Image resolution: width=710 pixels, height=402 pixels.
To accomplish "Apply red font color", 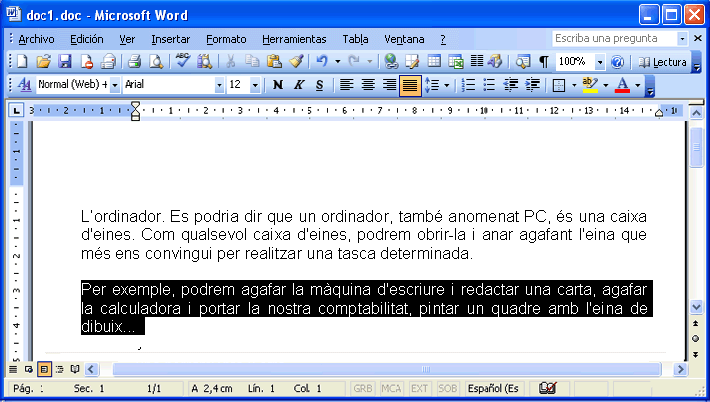I will (x=623, y=85).
